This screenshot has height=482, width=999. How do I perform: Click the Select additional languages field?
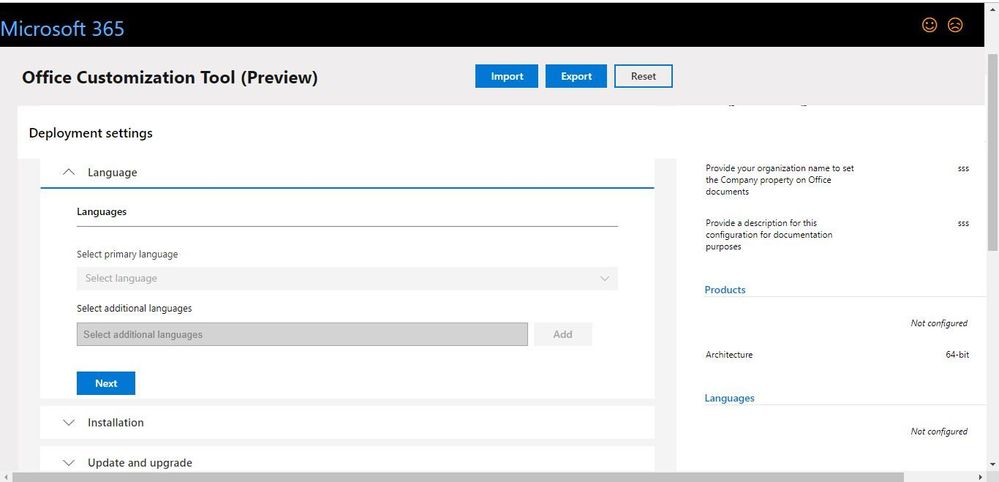pyautogui.click(x=302, y=334)
